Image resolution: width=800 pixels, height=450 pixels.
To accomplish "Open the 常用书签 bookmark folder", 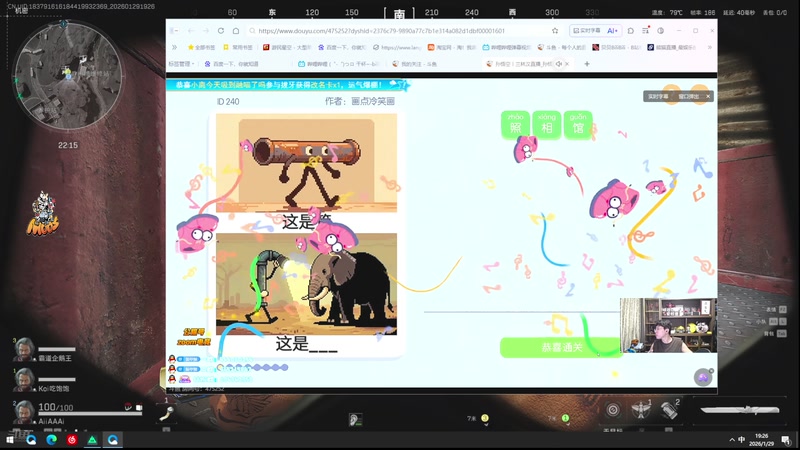I will coord(238,47).
